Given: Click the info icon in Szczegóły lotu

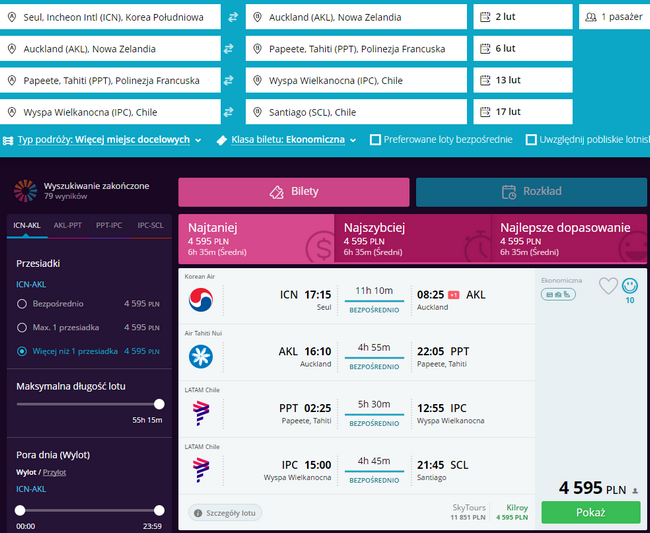Looking at the screenshot, I should tap(198, 513).
